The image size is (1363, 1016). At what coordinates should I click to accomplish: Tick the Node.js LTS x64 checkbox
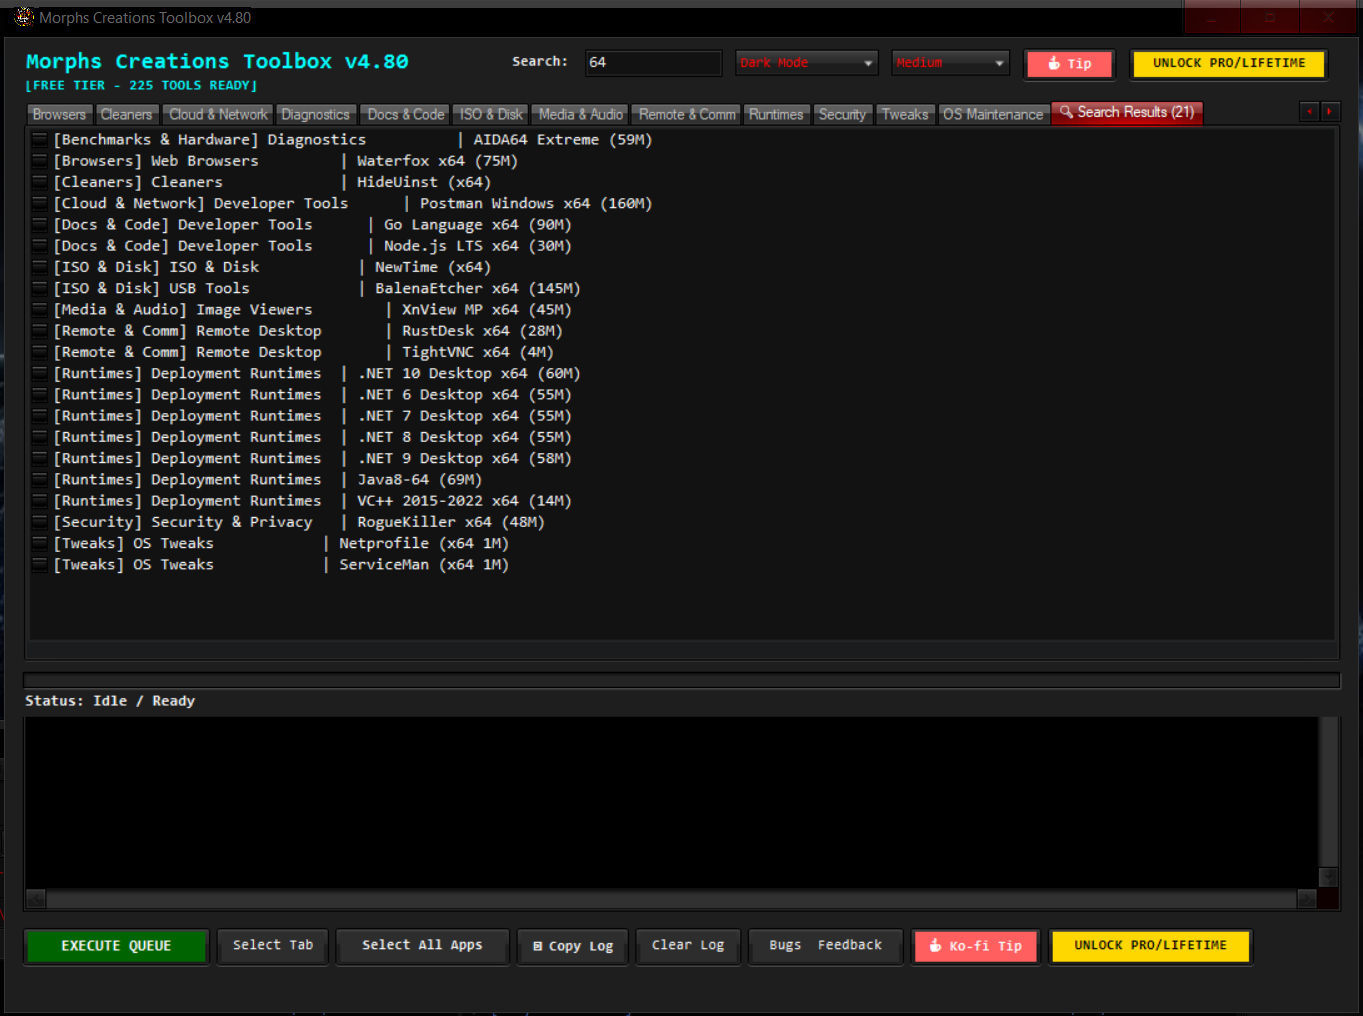pos(40,246)
